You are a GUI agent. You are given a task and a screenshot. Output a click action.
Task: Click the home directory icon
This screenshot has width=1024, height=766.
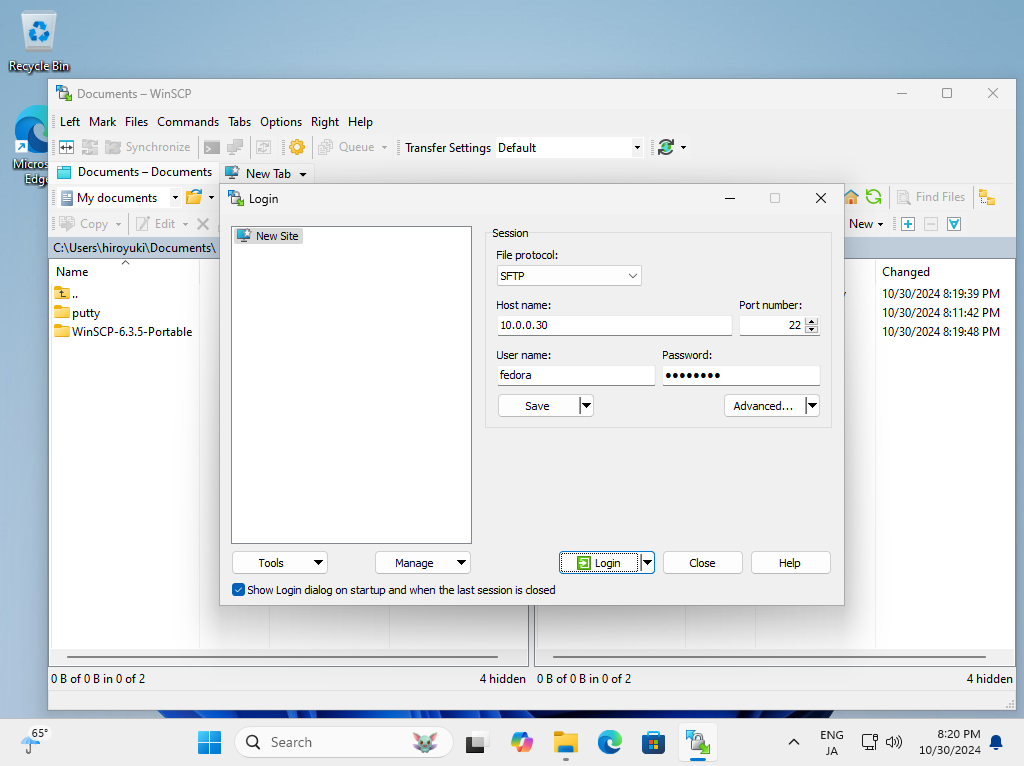pyautogui.click(x=852, y=197)
